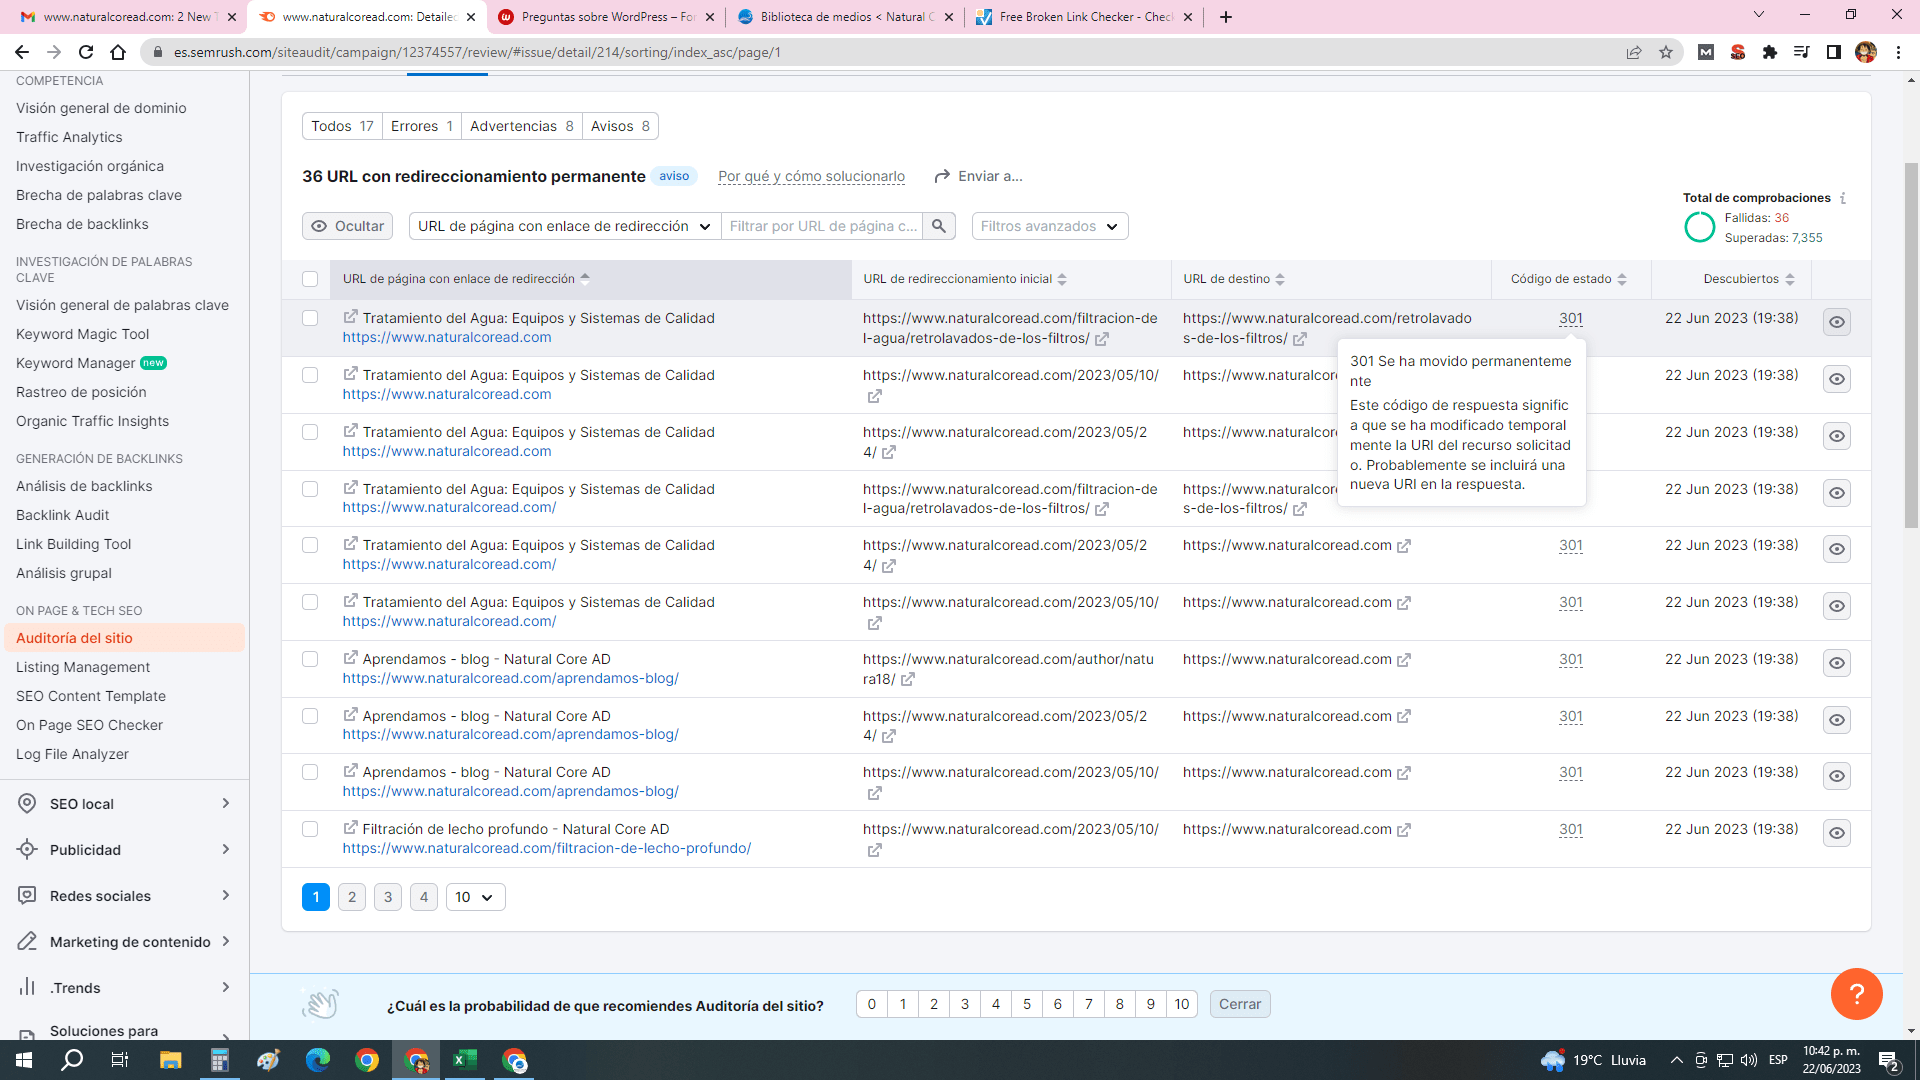
Task: Open notifications center in system tray
Action: pyautogui.click(x=1889, y=1061)
